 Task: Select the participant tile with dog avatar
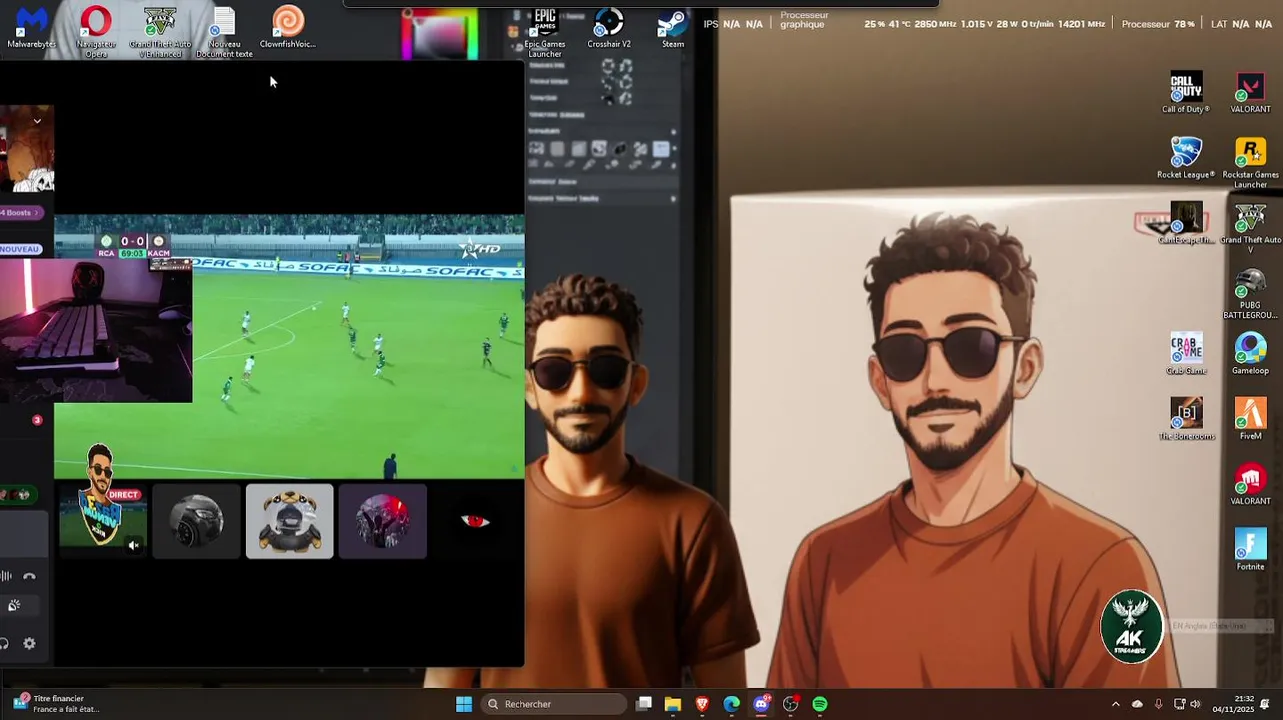point(289,521)
